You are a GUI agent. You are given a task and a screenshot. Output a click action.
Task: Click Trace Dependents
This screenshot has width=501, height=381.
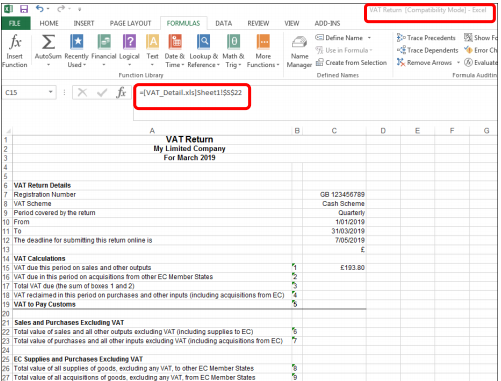[427, 50]
